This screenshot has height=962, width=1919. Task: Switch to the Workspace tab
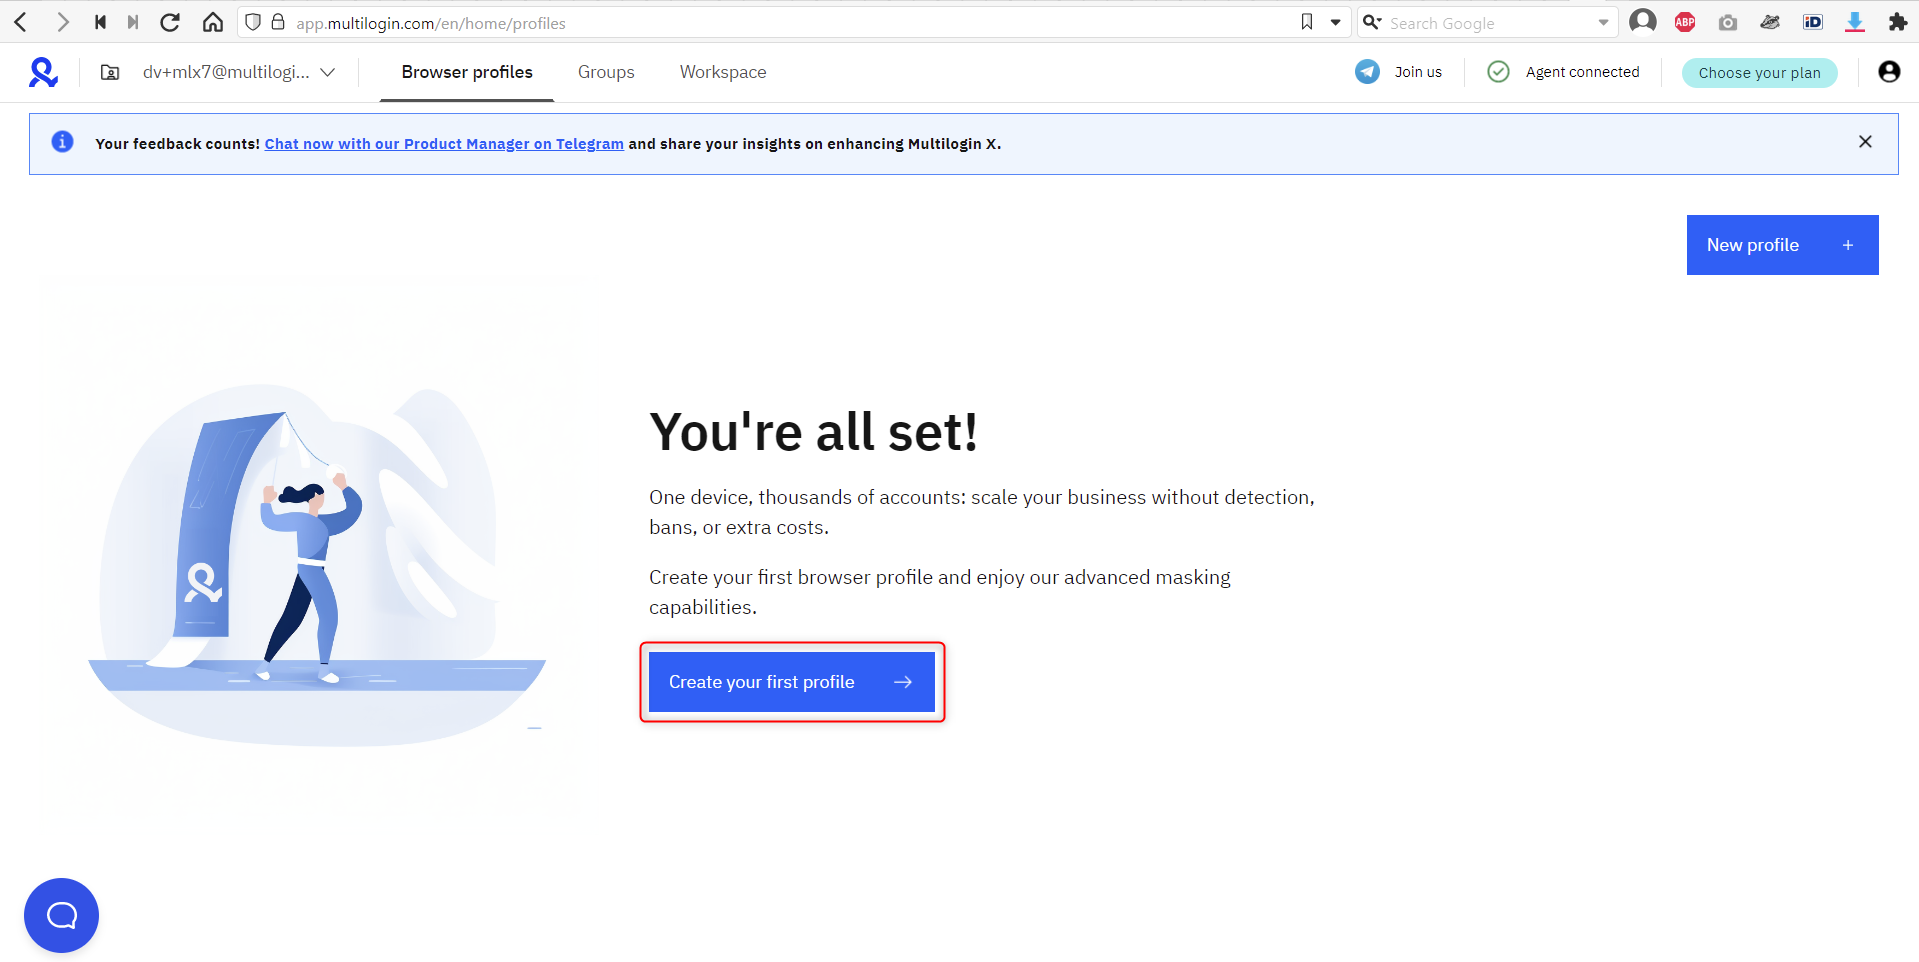tap(723, 72)
